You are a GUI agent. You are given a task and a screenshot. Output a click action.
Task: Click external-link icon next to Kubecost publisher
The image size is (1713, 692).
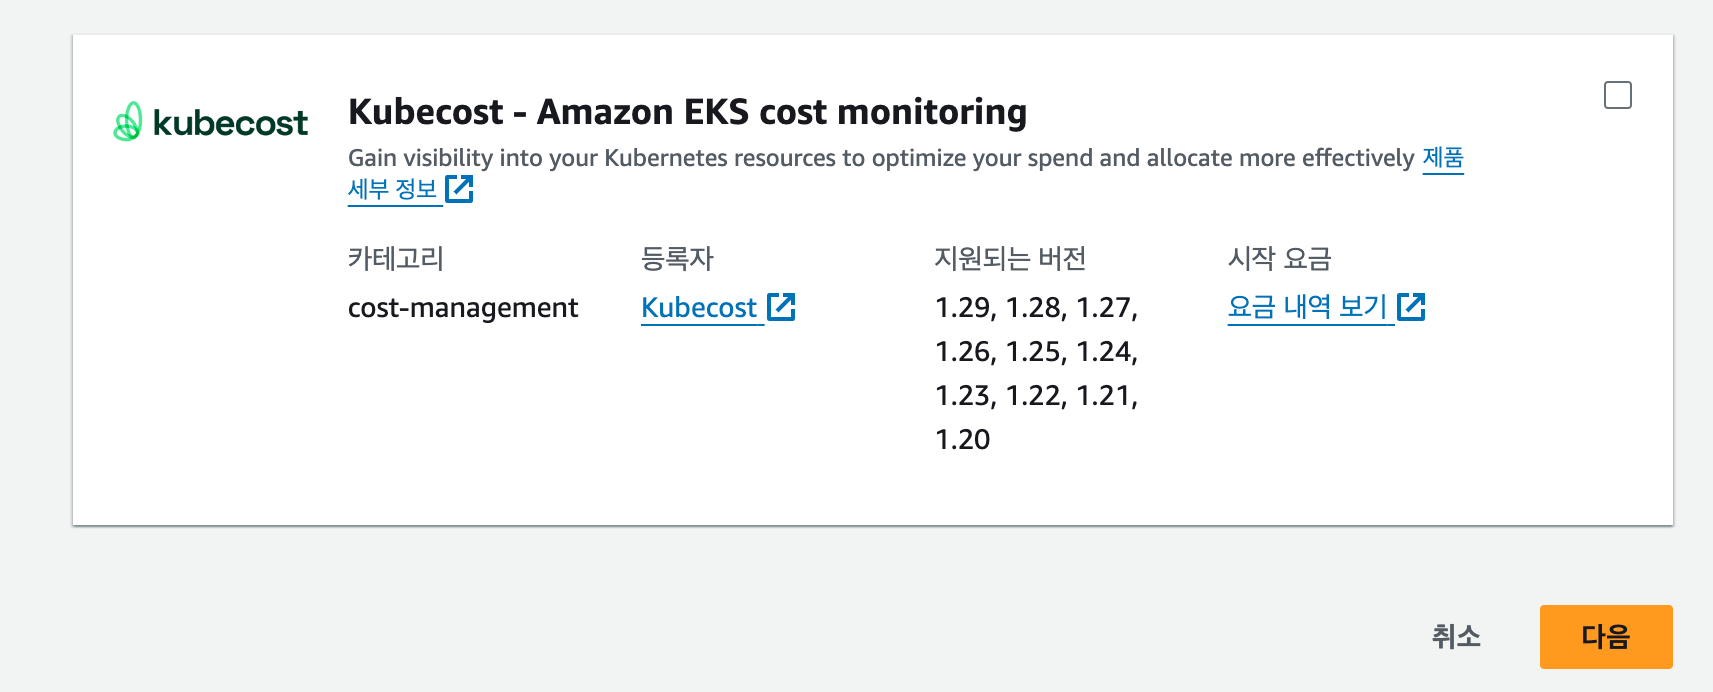pos(781,307)
